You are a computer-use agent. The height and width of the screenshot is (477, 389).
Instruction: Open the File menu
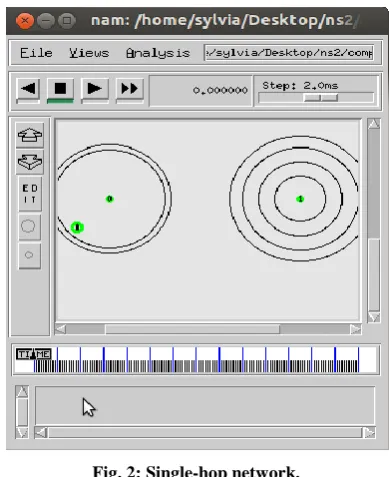click(x=36, y=53)
